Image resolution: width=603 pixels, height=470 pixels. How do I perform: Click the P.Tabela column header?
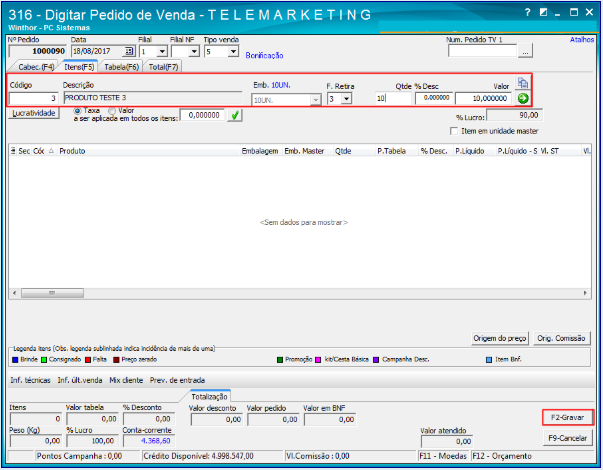396,151
